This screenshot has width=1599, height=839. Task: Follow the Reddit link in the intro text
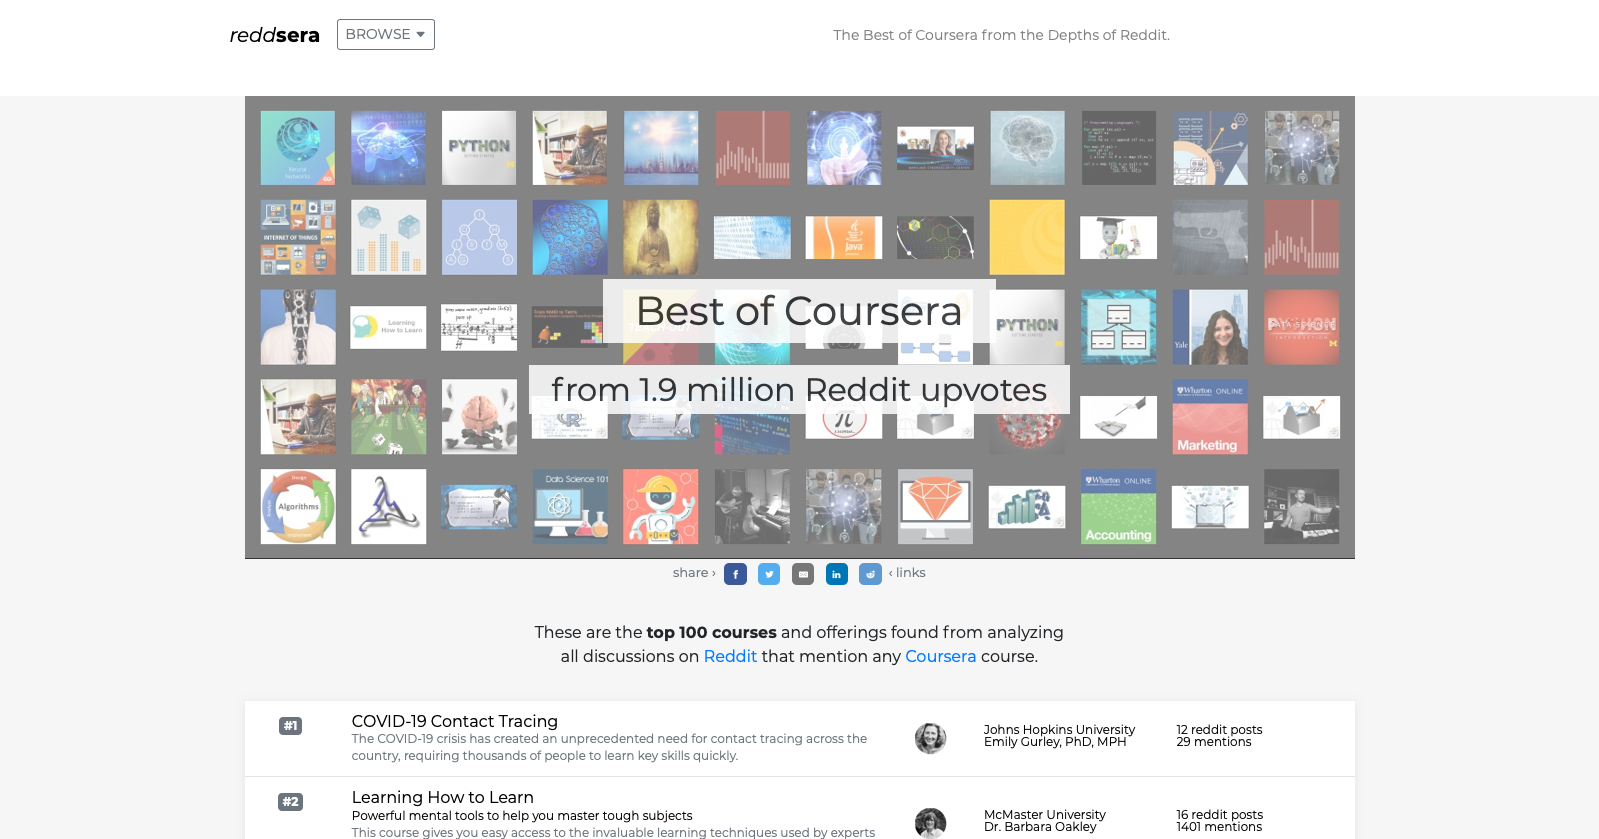tap(730, 656)
